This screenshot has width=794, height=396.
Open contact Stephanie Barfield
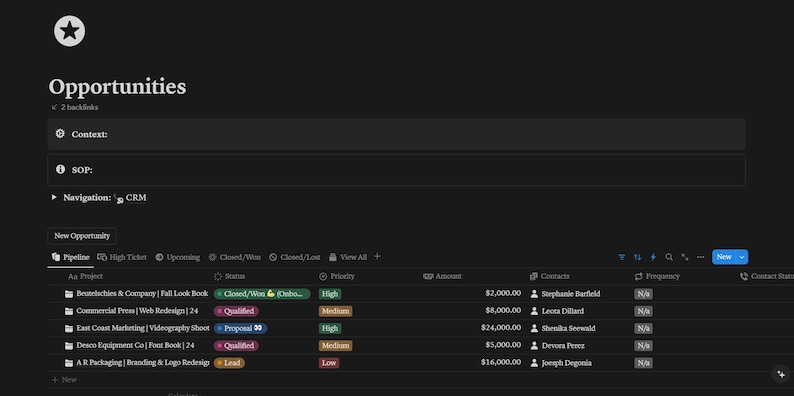[x=565, y=294]
